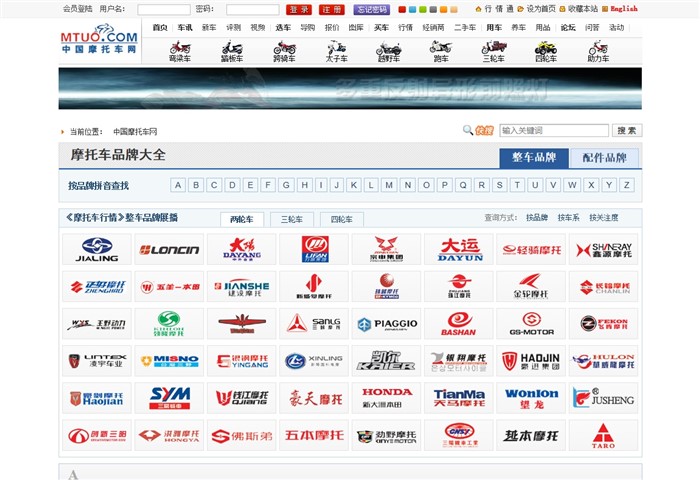700x480 pixels.
Task: Focus the 用户名 username input field
Action: pos(164,9)
